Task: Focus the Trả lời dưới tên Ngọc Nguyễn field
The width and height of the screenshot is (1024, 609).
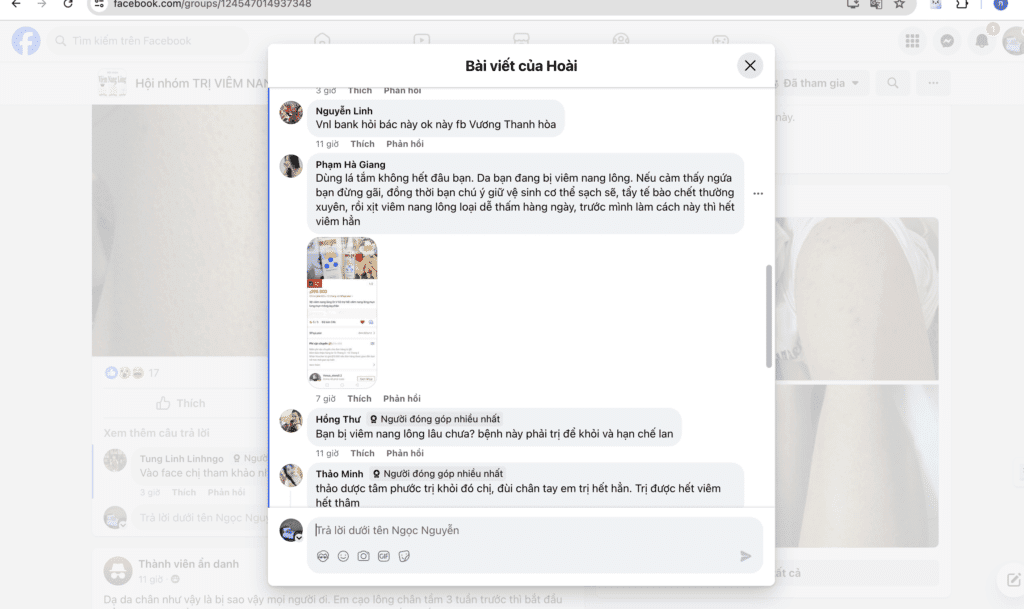Action: [534, 530]
